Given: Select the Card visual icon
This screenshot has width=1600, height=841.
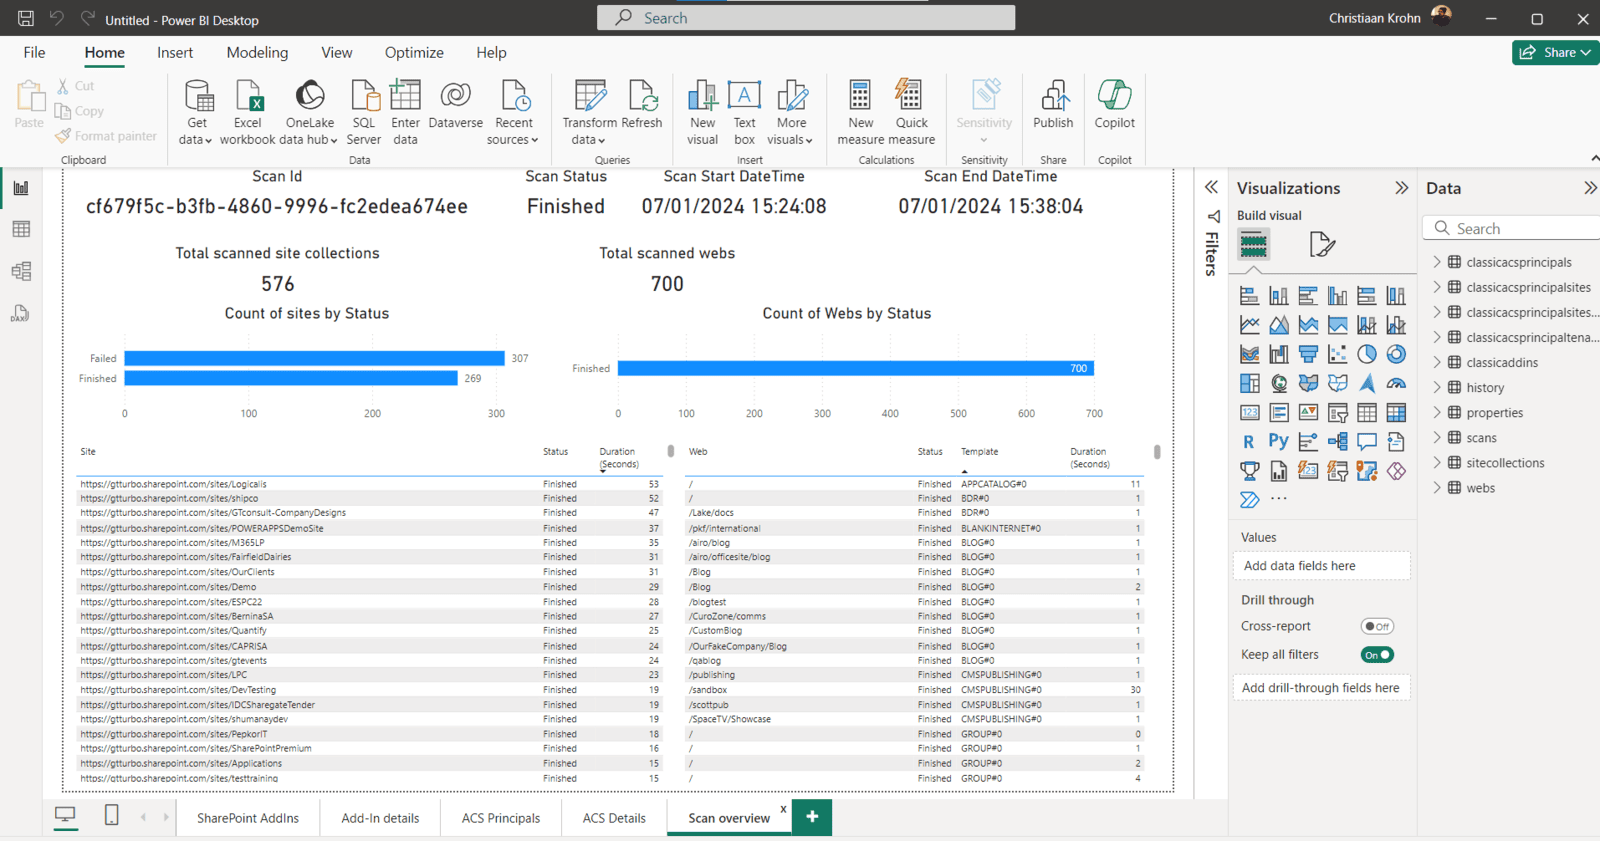Looking at the screenshot, I should pyautogui.click(x=1249, y=412).
